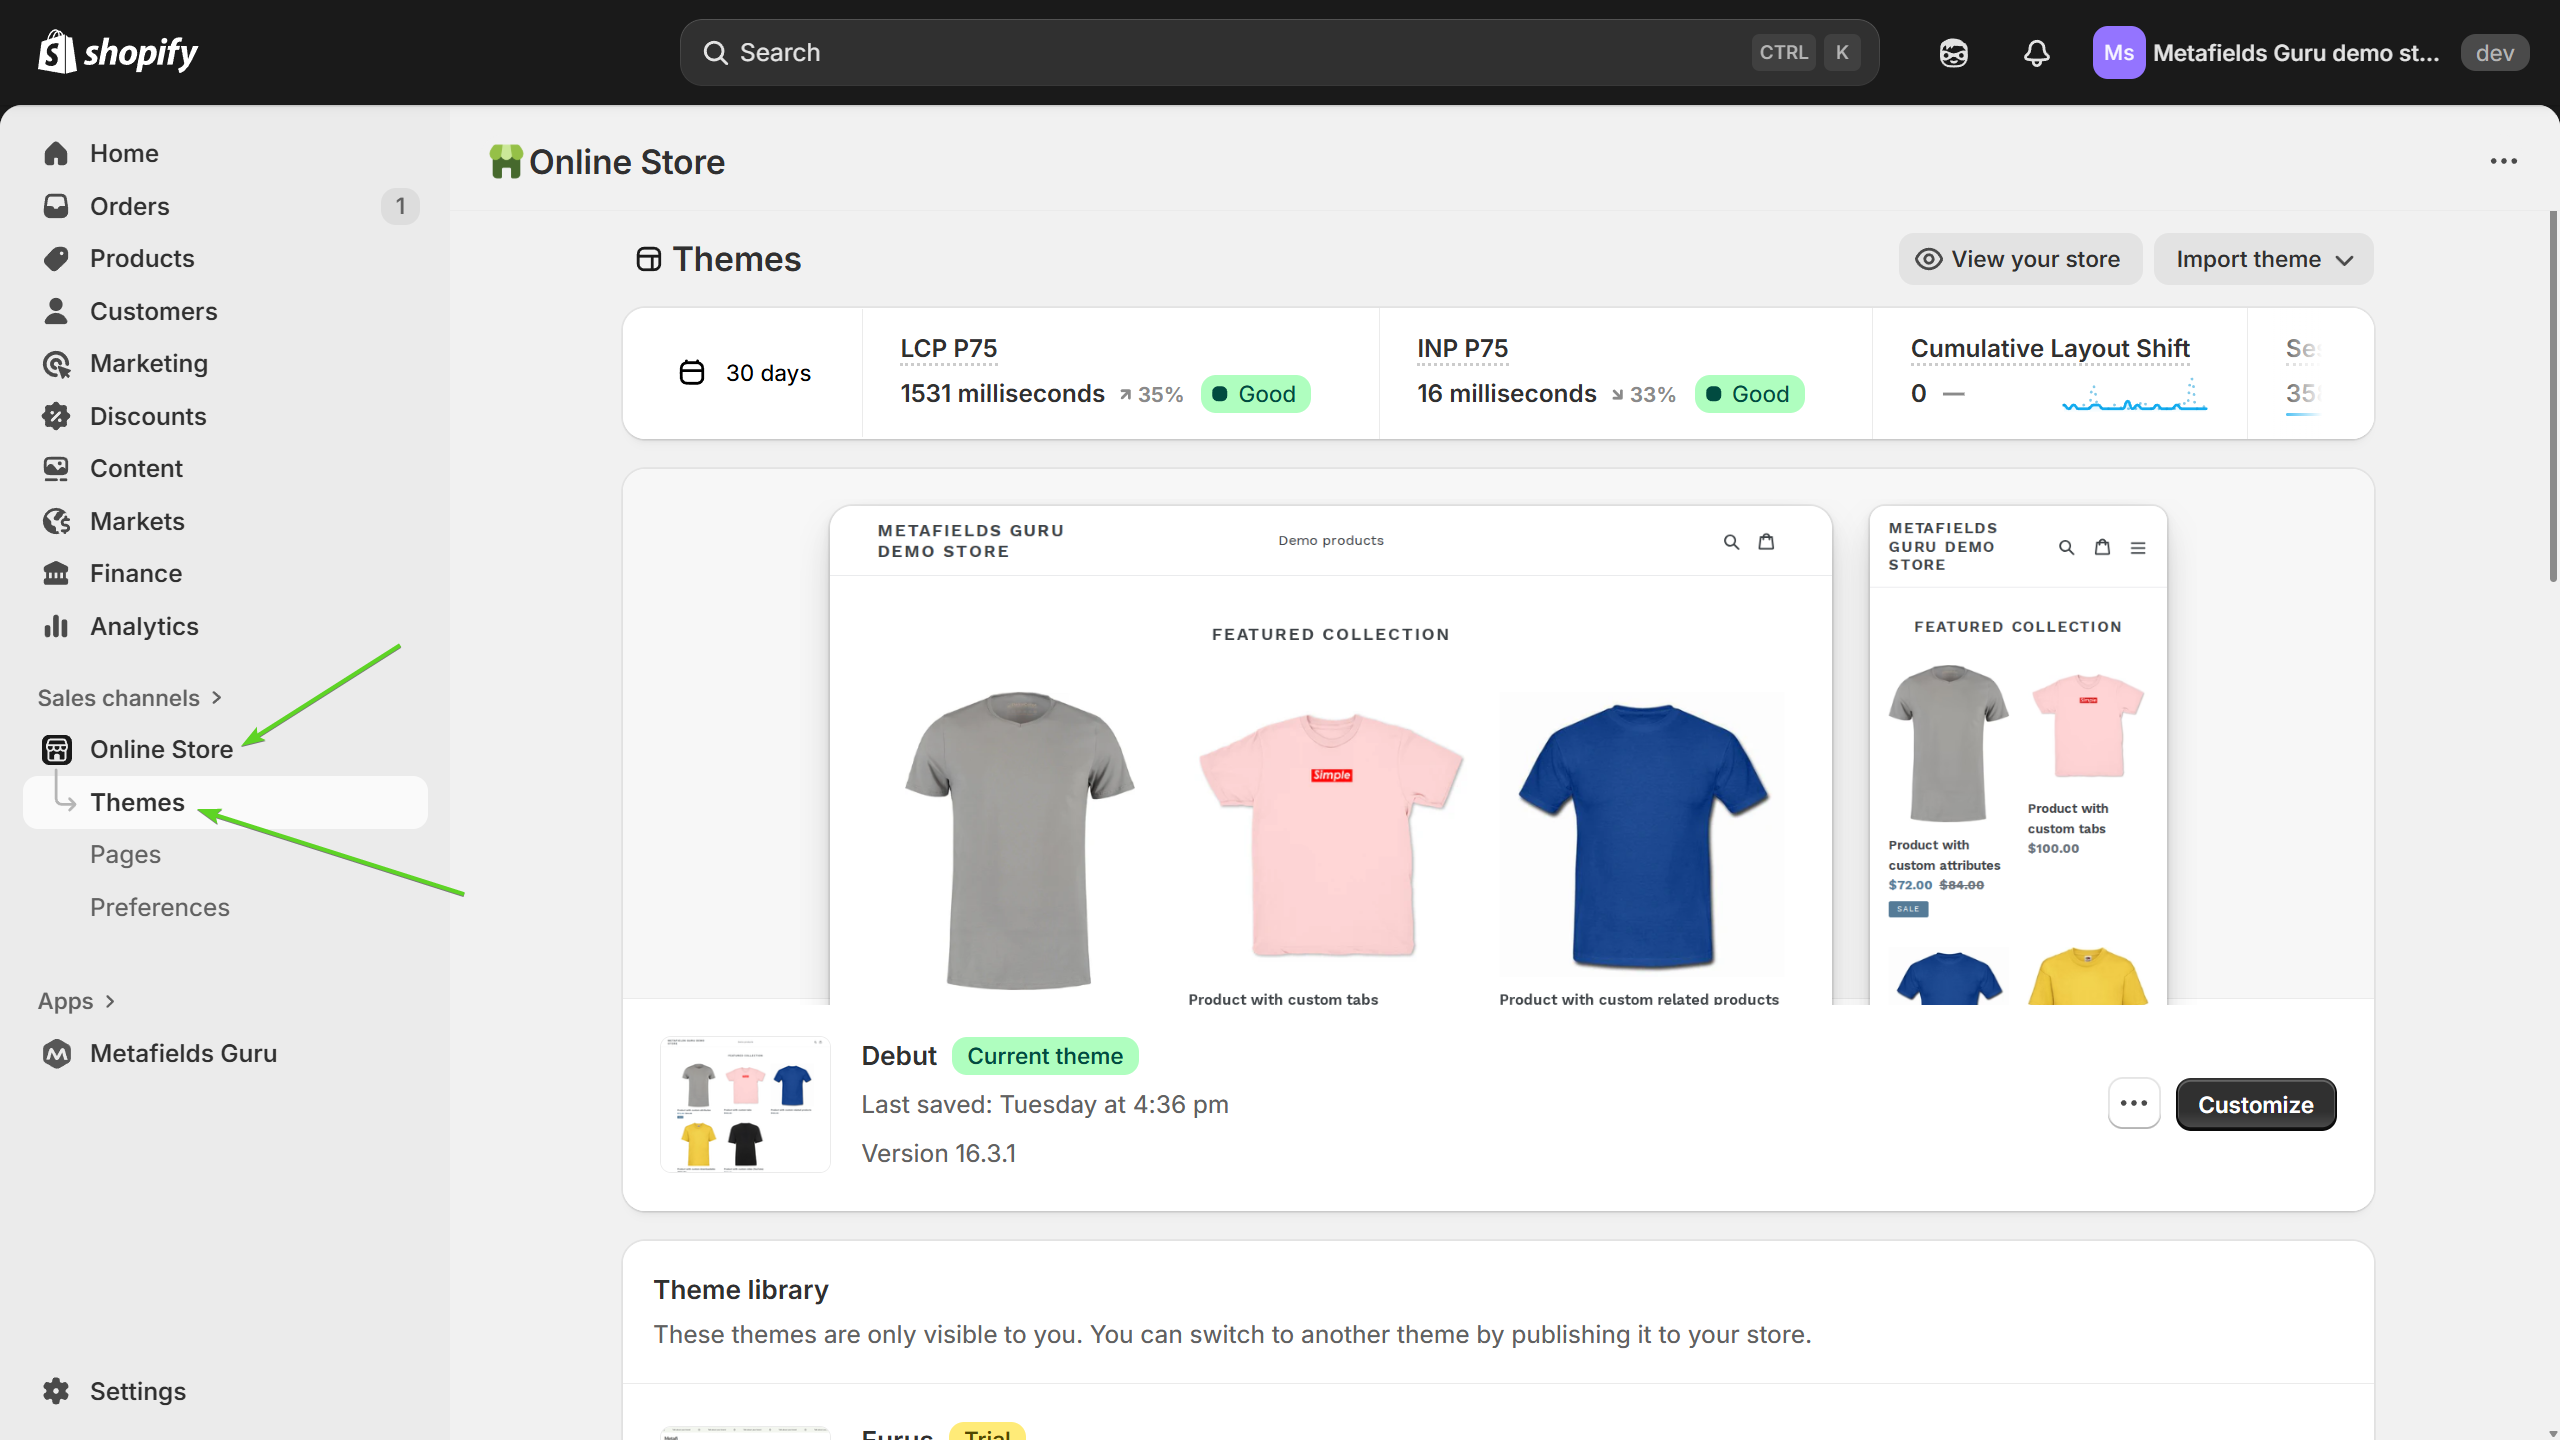
Task: Open Settings at sidebar bottom
Action: (138, 1391)
